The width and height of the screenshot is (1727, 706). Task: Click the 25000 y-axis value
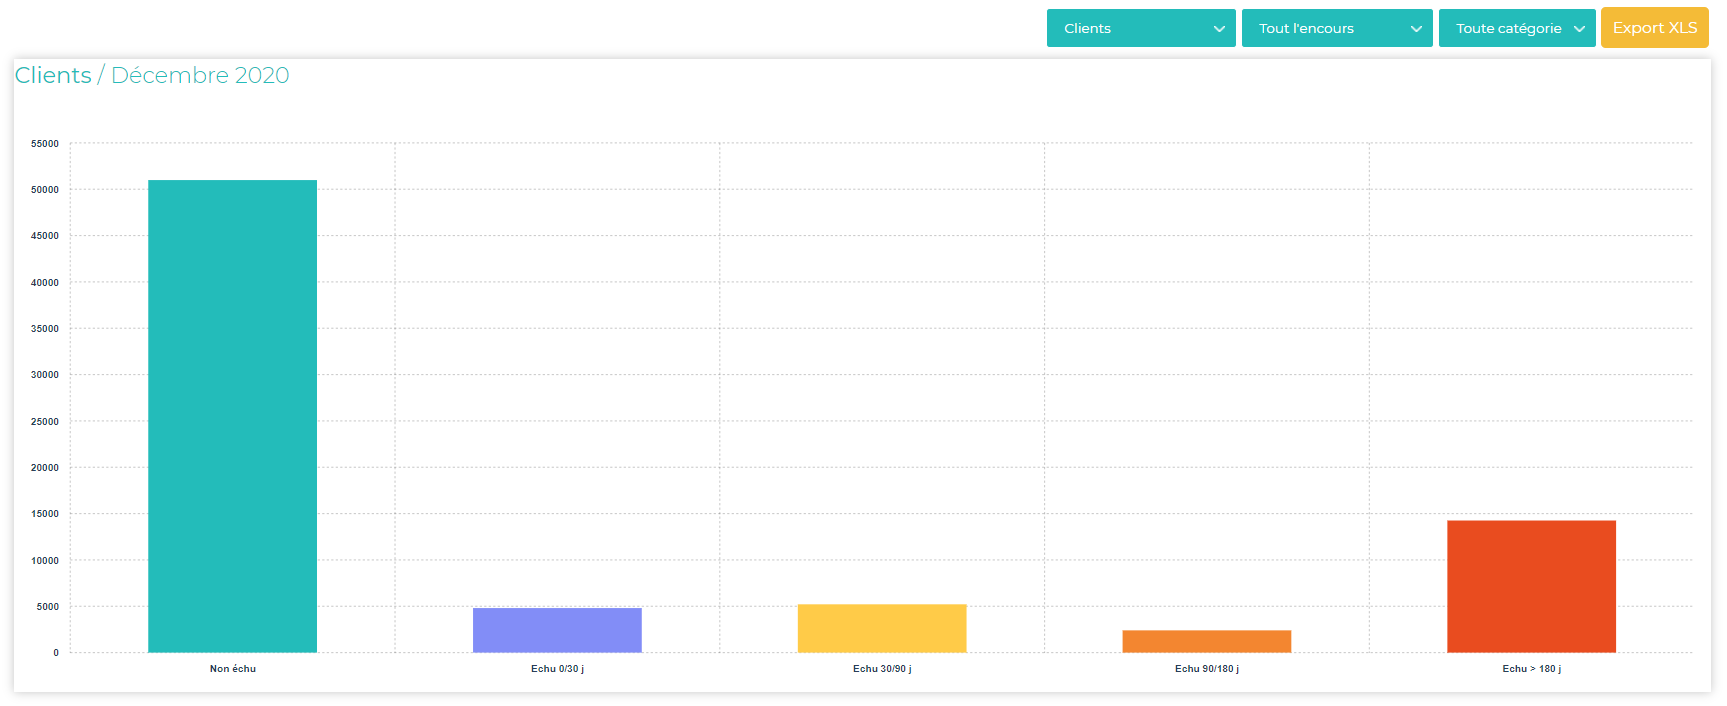[45, 422]
